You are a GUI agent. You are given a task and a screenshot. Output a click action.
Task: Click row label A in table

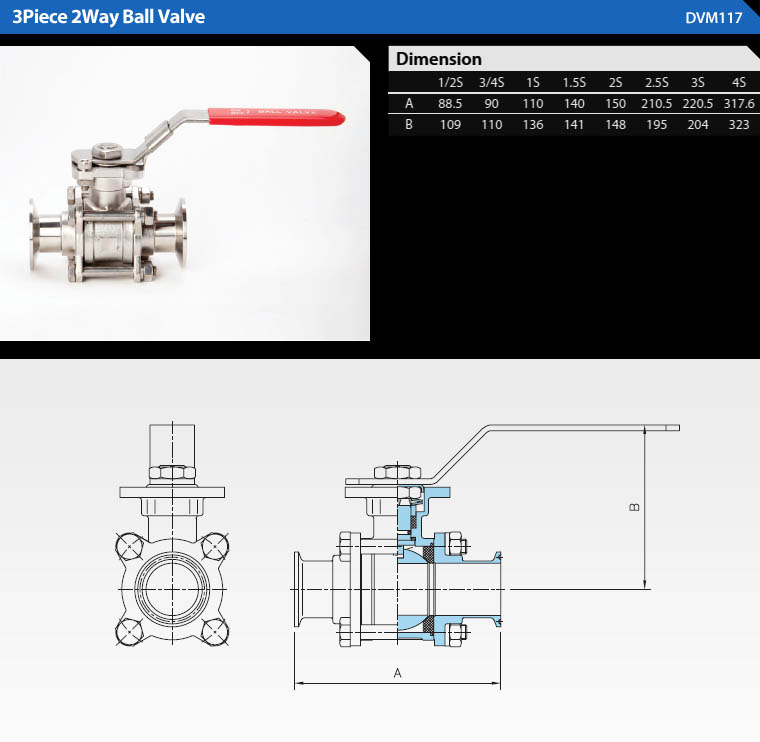pyautogui.click(x=409, y=103)
